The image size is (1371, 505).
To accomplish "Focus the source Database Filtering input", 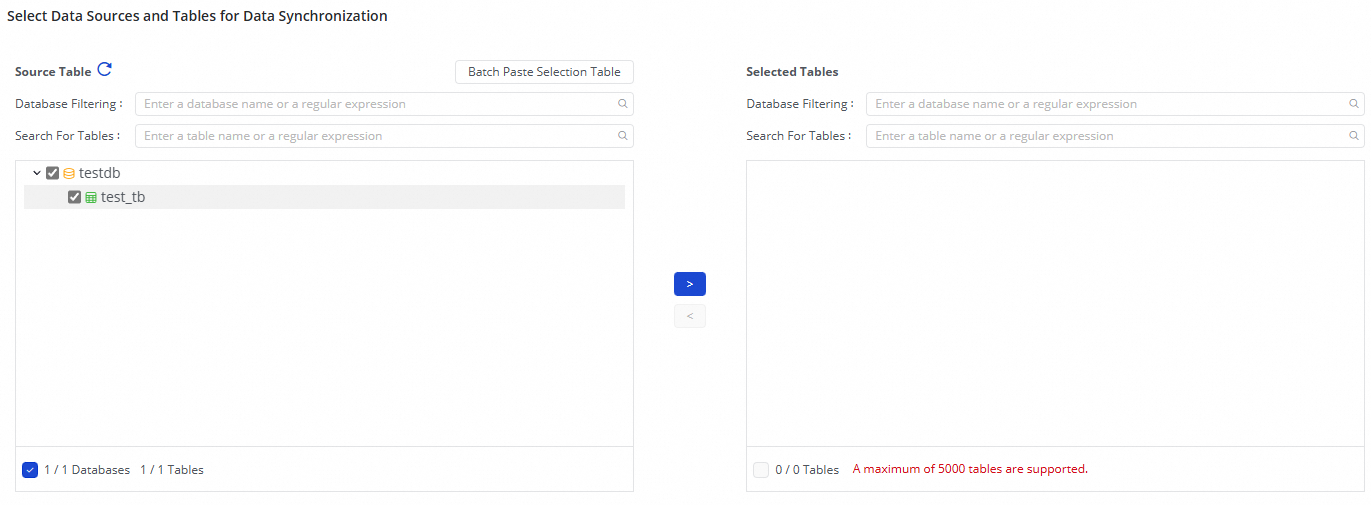I will 375,104.
